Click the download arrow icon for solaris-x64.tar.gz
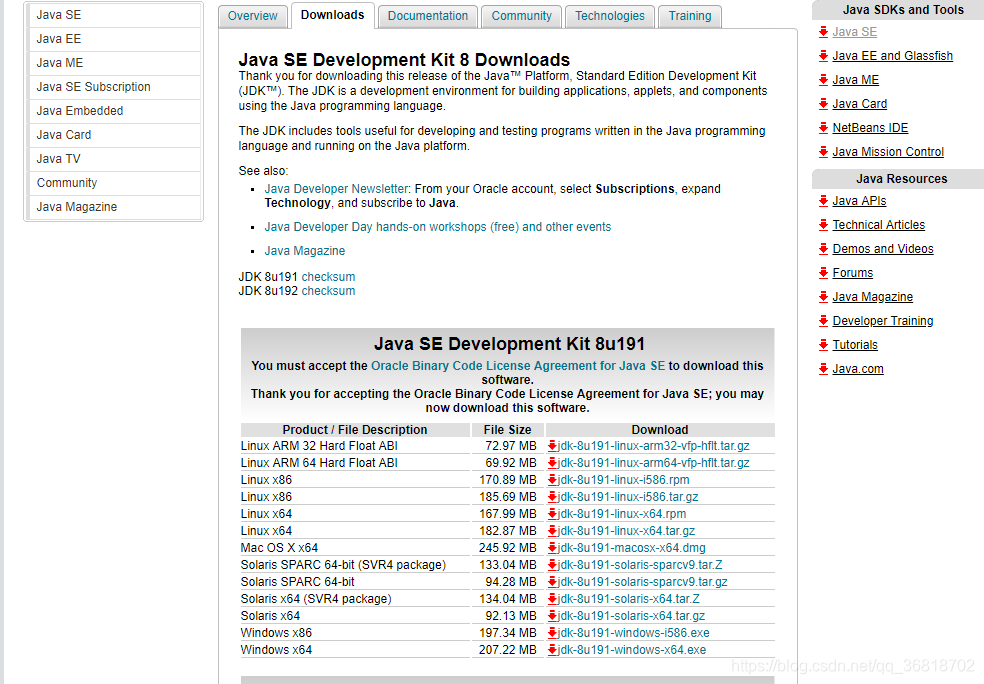Screen dimensions: 984x684 coord(552,616)
